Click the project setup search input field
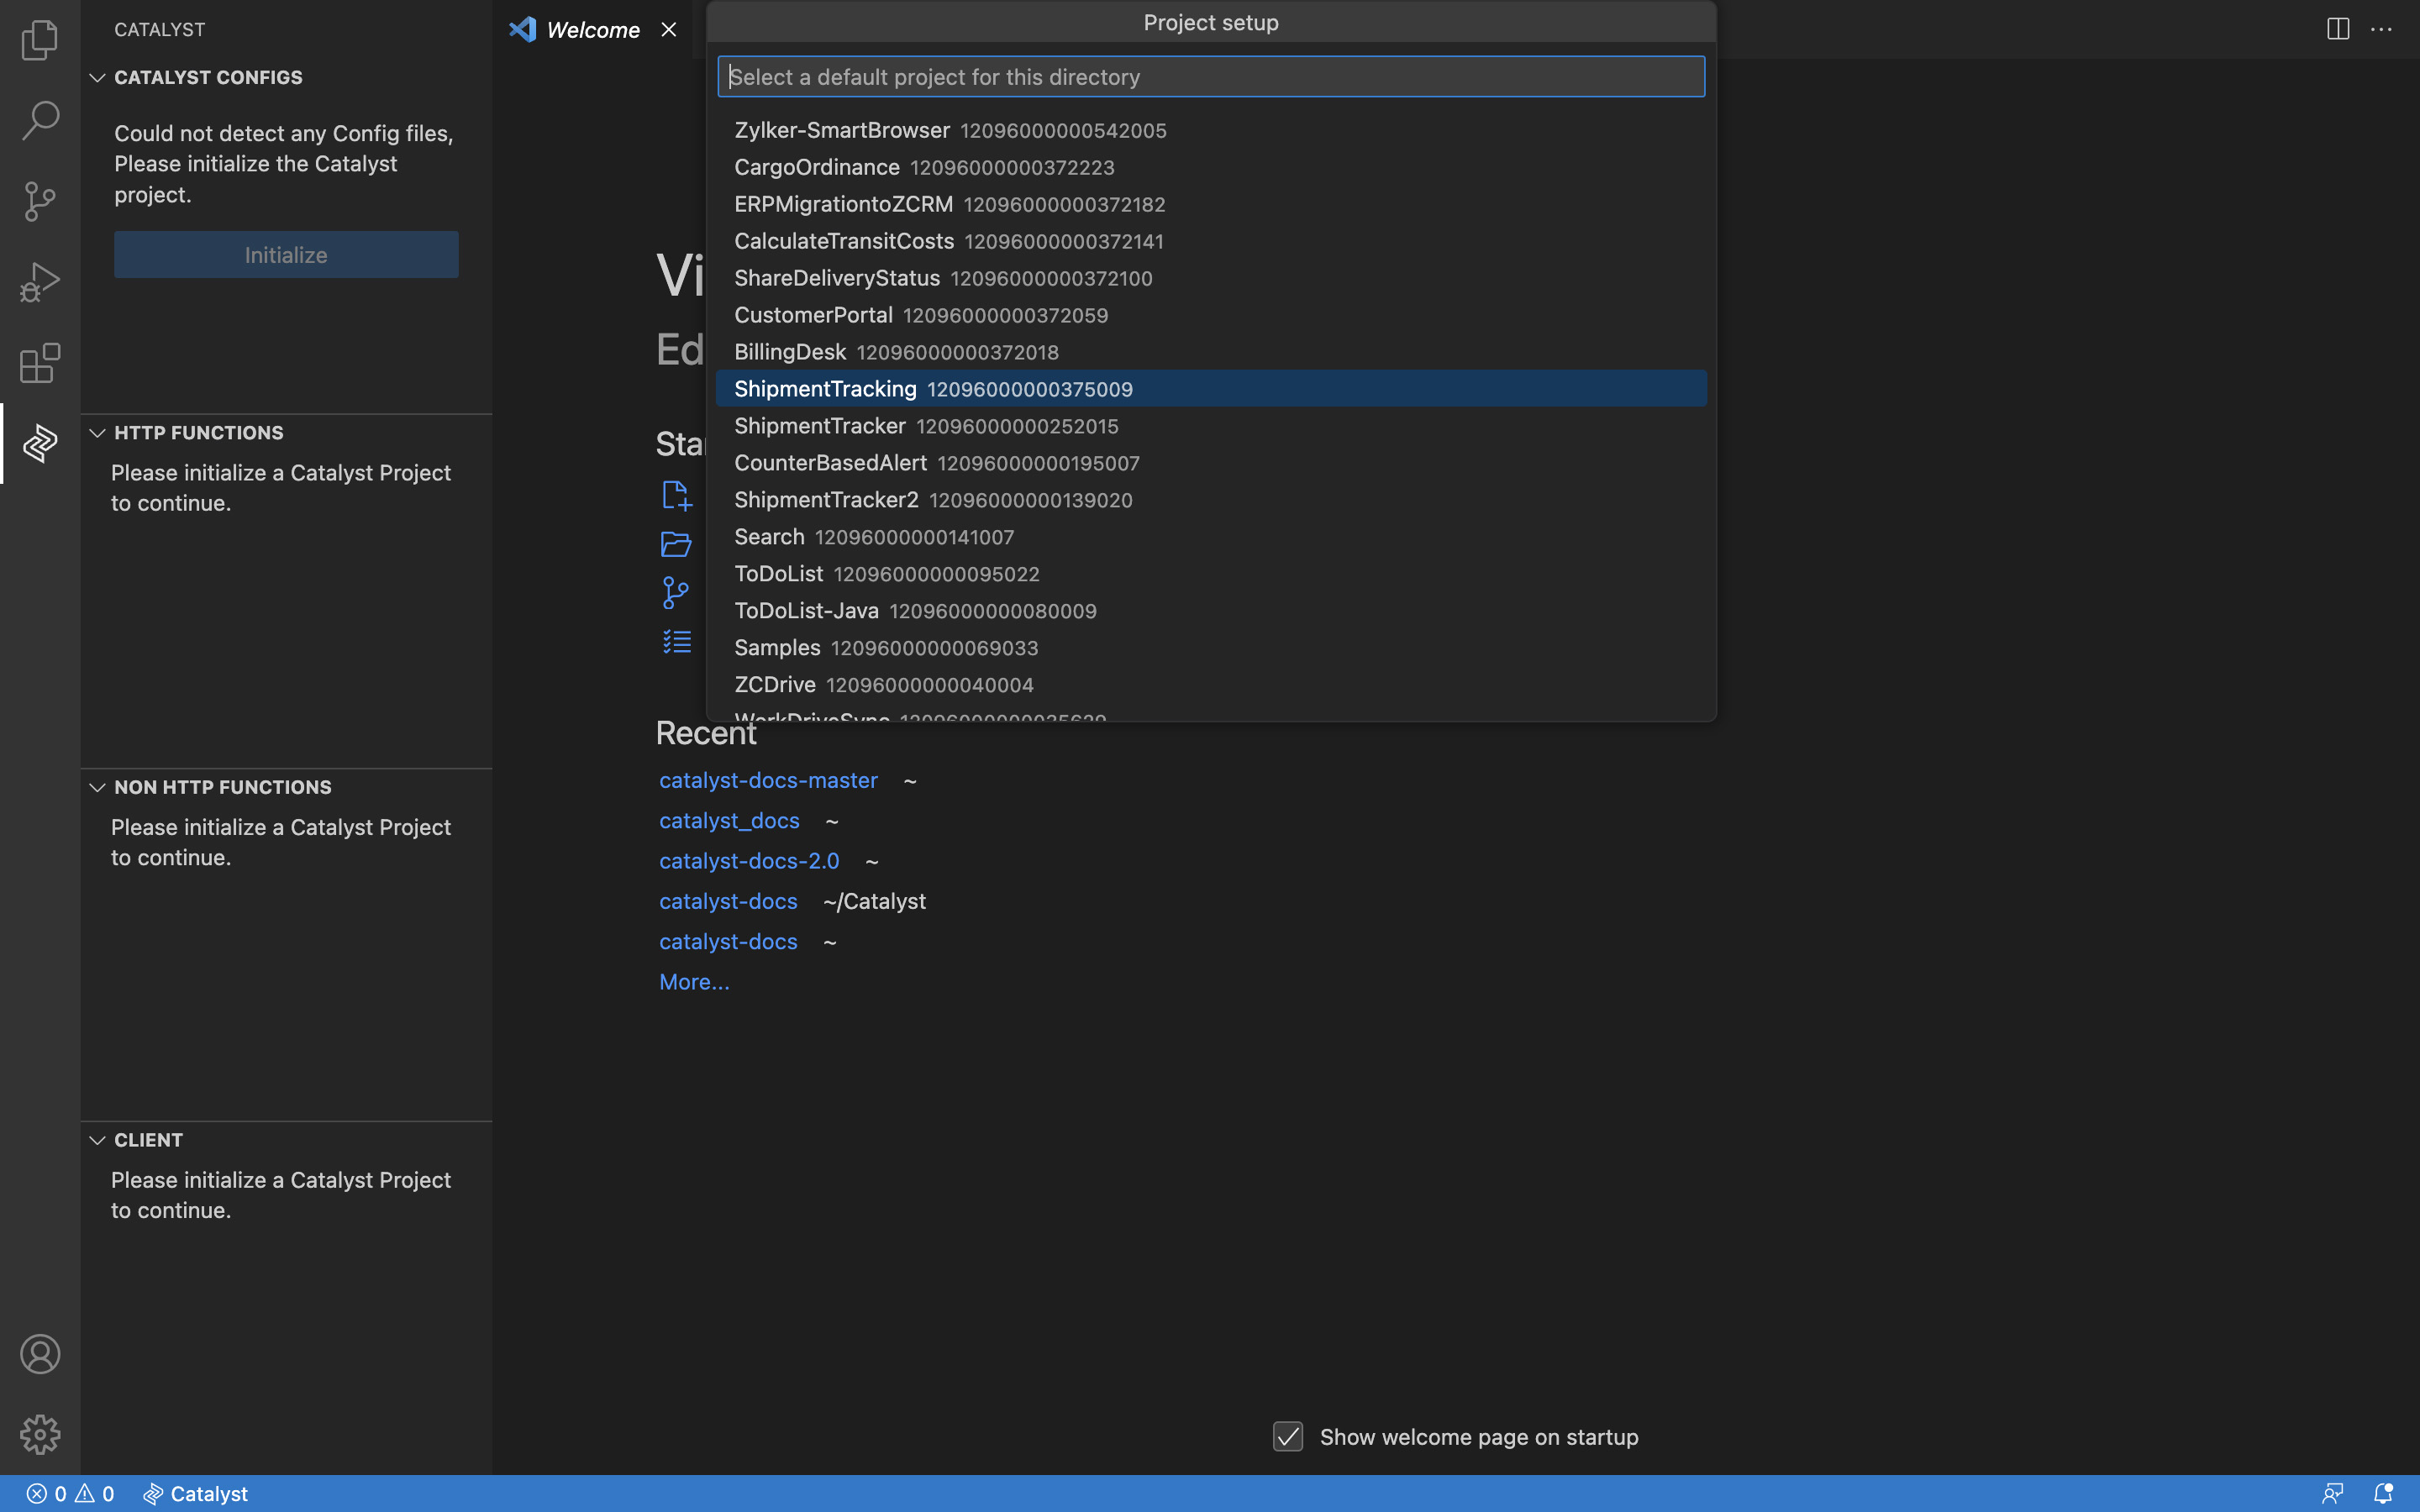This screenshot has height=1512, width=2420. (x=1209, y=76)
